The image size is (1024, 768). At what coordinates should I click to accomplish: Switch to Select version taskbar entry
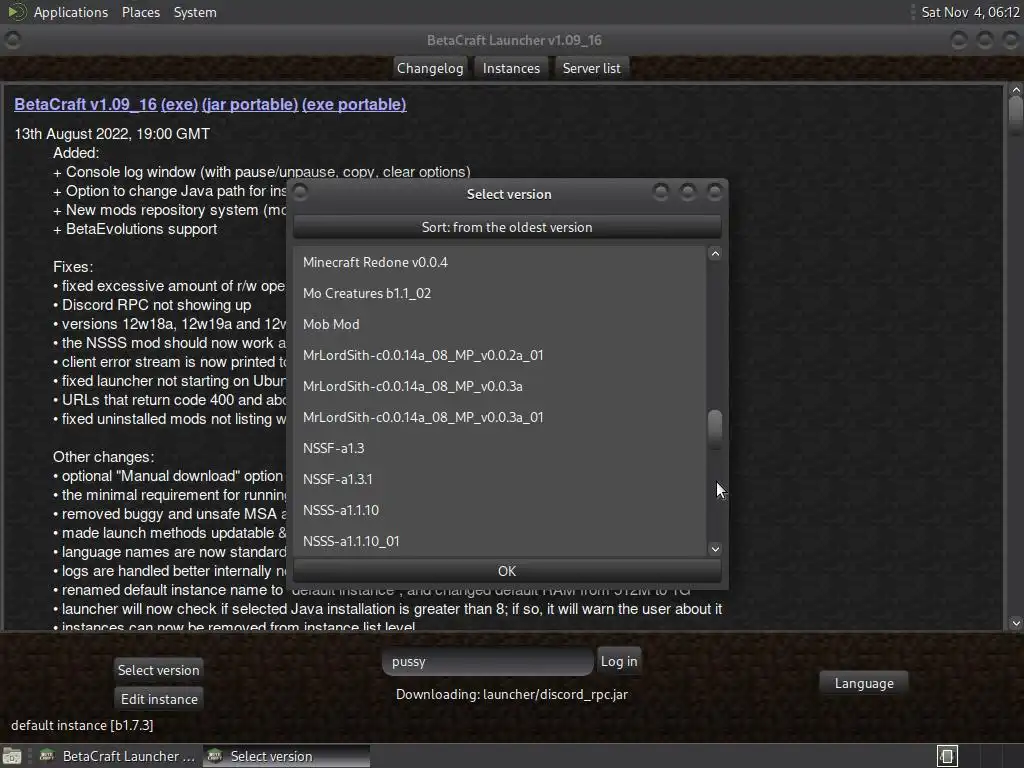(286, 756)
